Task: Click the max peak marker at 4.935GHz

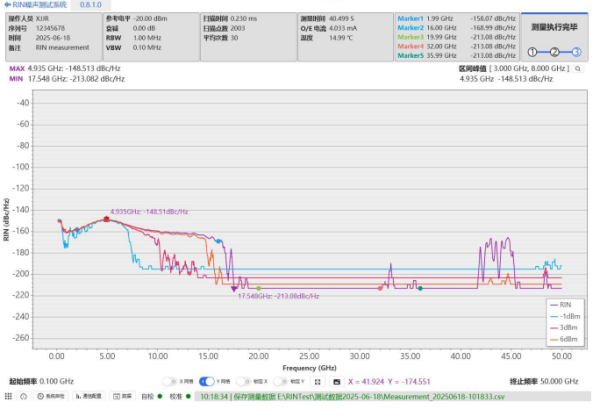Action: pos(106,218)
